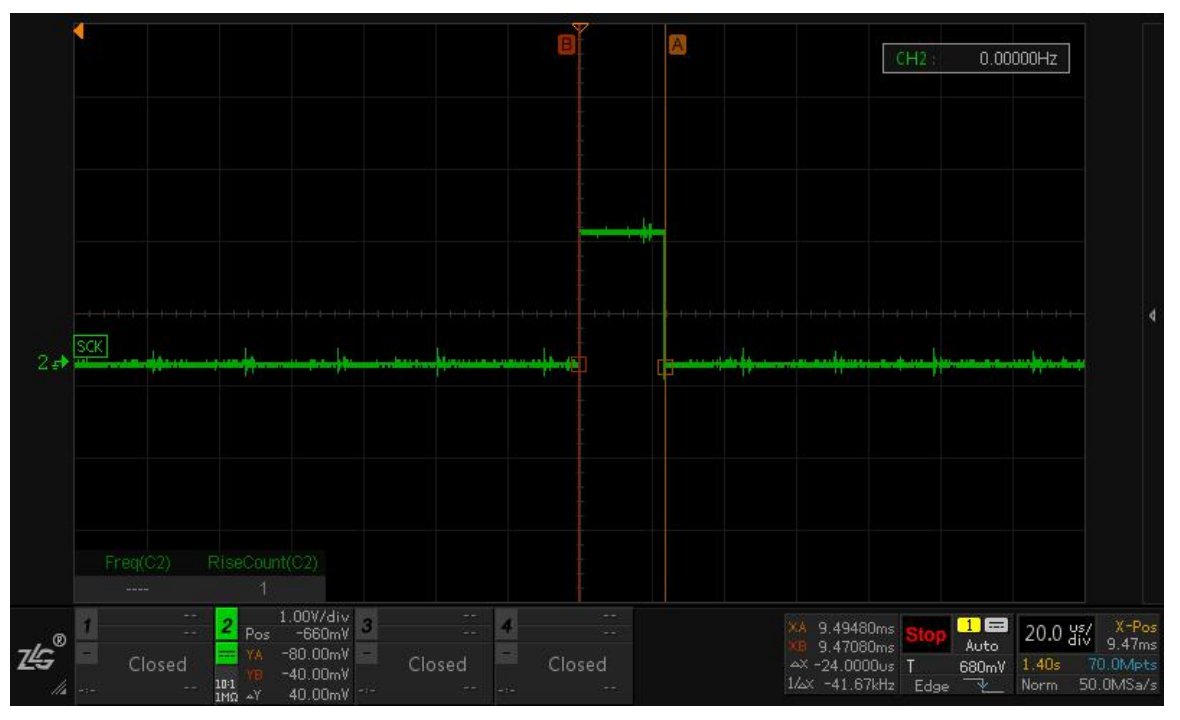
Task: Click the RiseCount value 1
Action: tap(263, 588)
